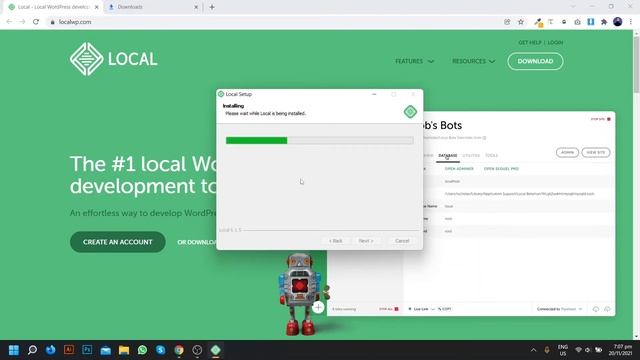Open File Explorer from taskbar
640x360 pixels.
pos(124,350)
